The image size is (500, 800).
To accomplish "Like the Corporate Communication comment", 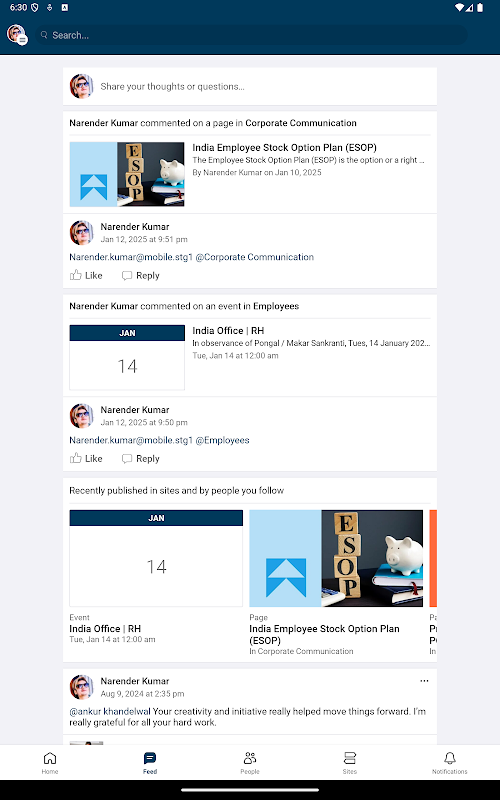I will (86, 276).
